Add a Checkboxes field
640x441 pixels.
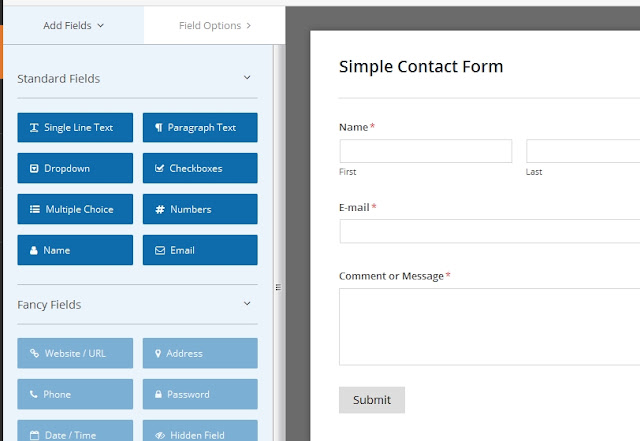click(200, 168)
